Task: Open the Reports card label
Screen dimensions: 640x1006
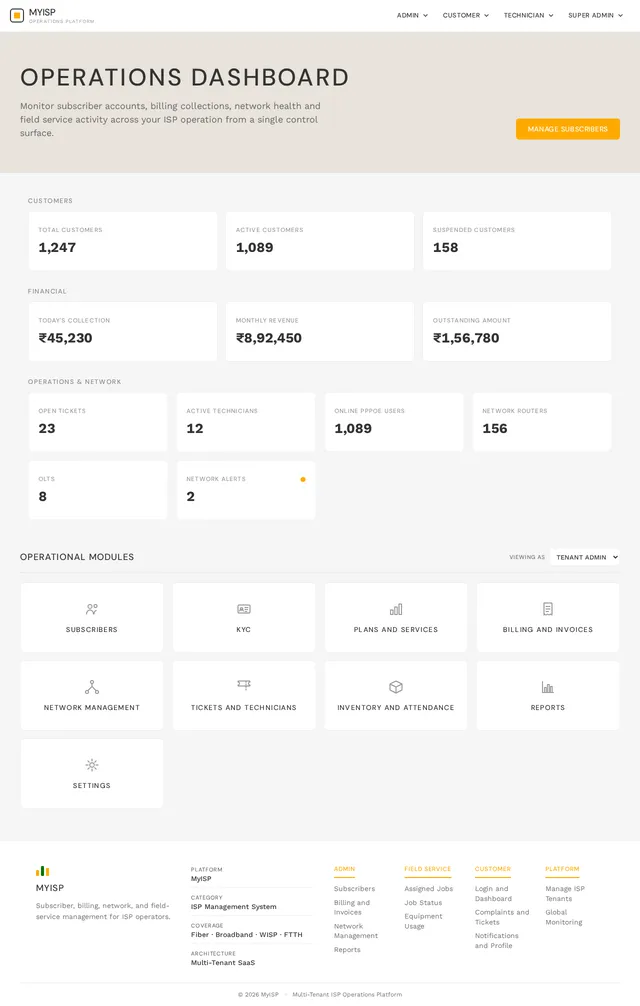Action: 548,708
